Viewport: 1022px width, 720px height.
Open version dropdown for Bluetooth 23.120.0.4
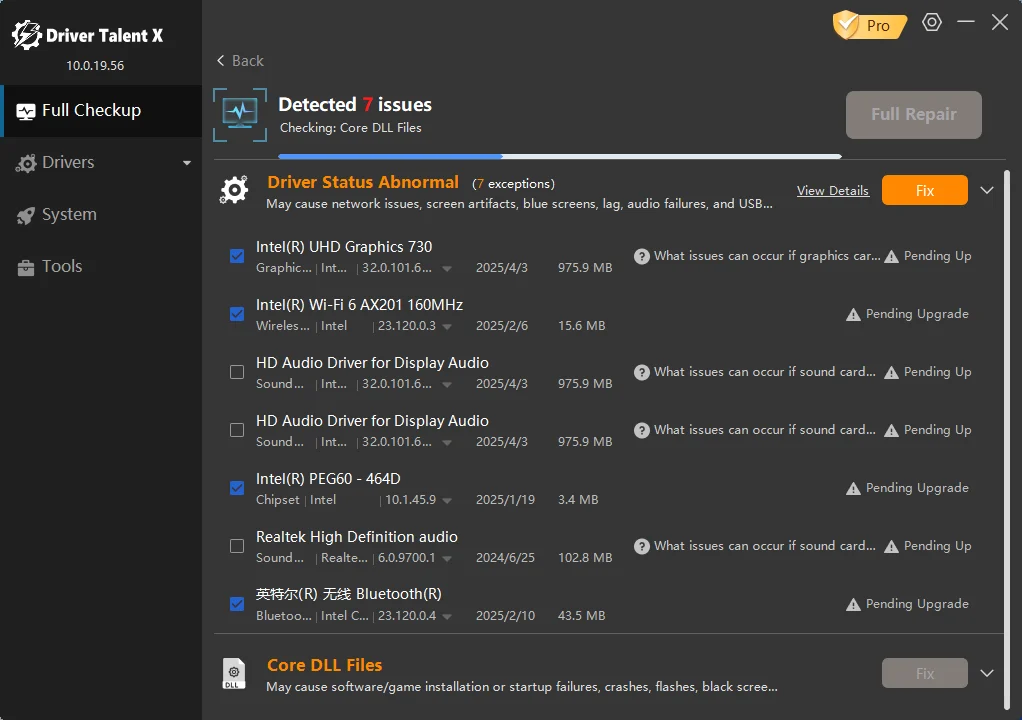pyautogui.click(x=447, y=616)
